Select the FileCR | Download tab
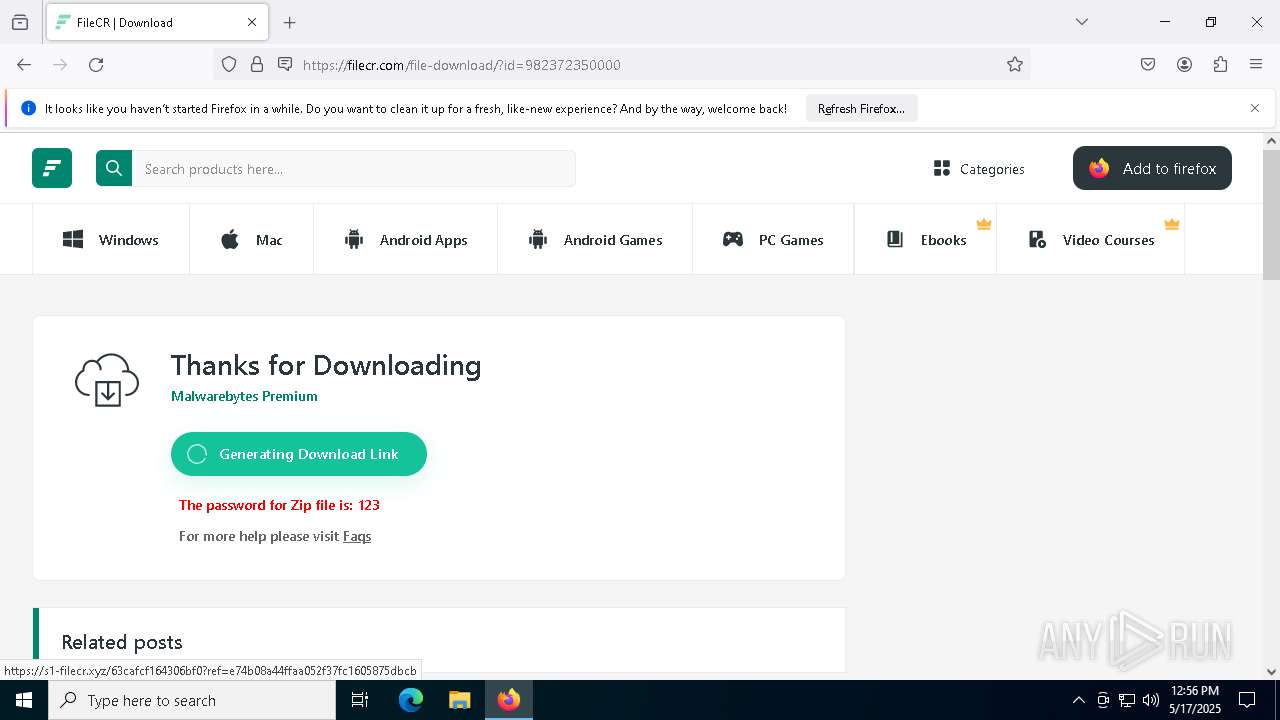 pyautogui.click(x=156, y=22)
